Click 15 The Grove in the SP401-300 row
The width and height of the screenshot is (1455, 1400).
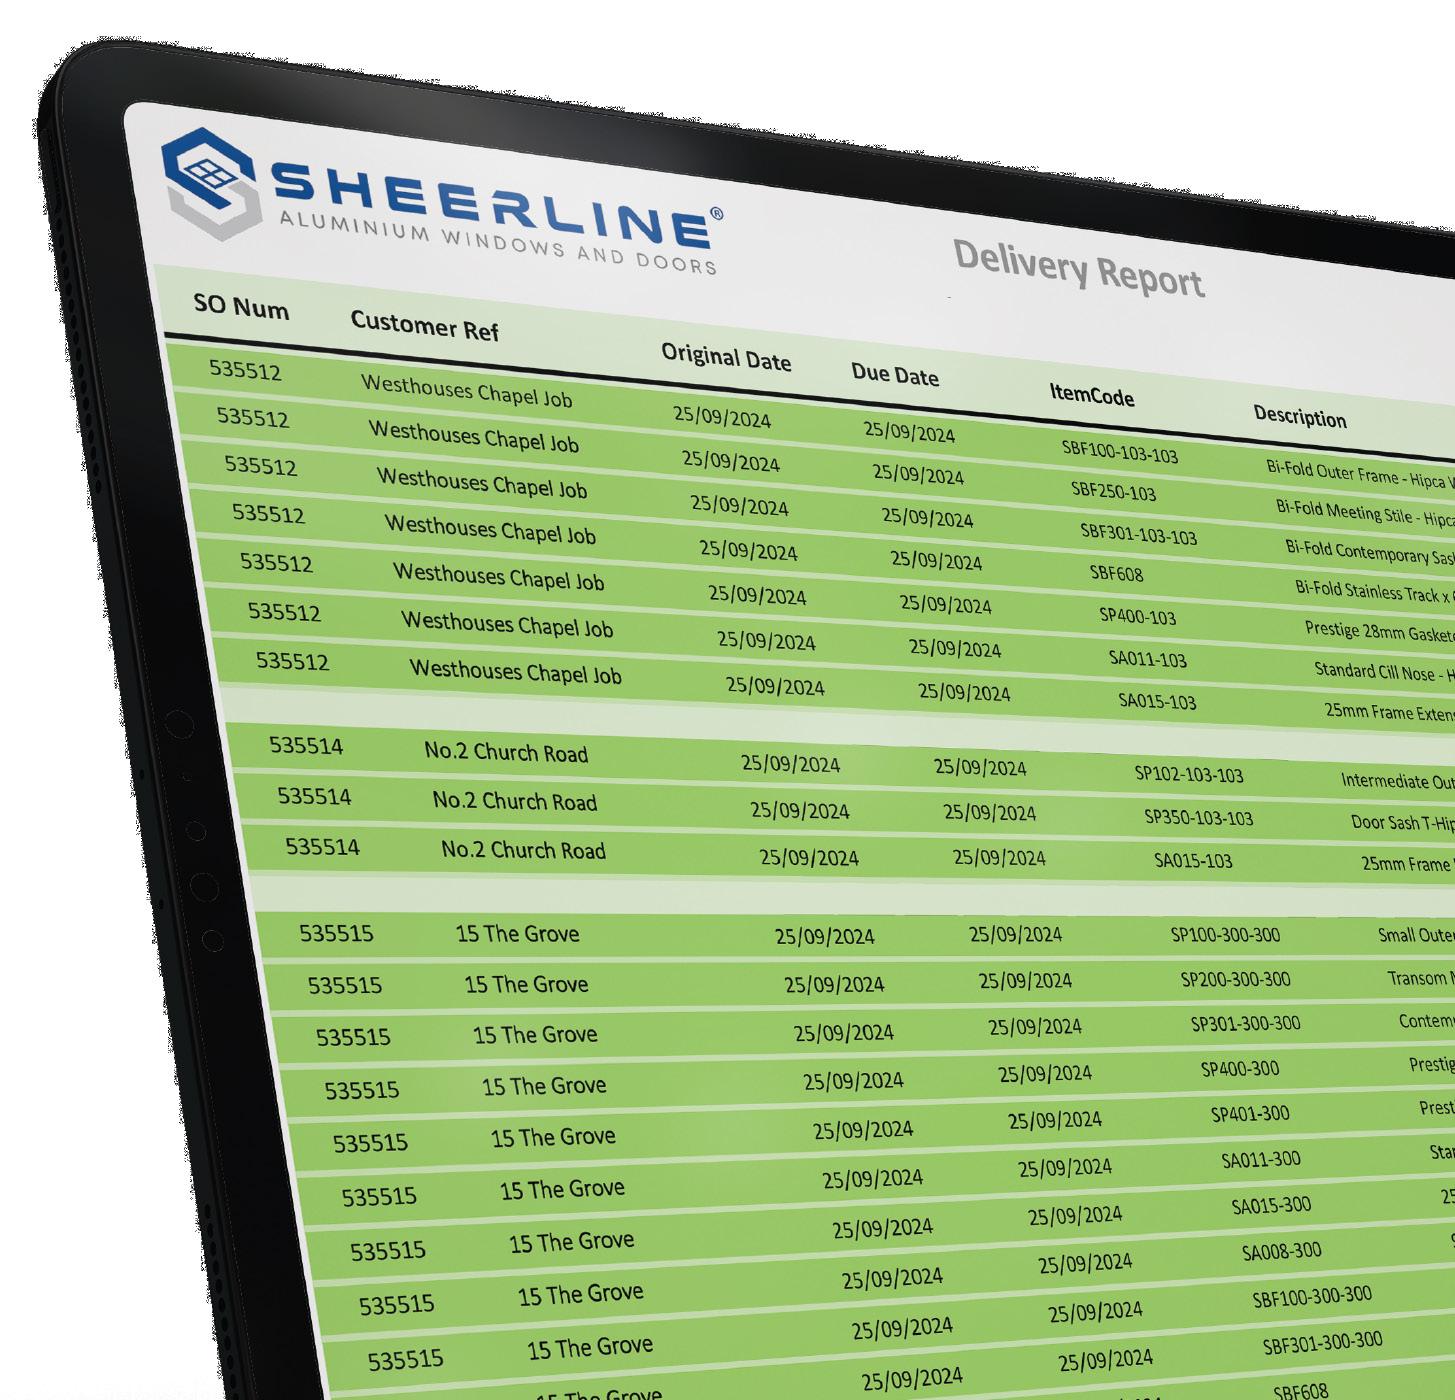coord(553,1137)
